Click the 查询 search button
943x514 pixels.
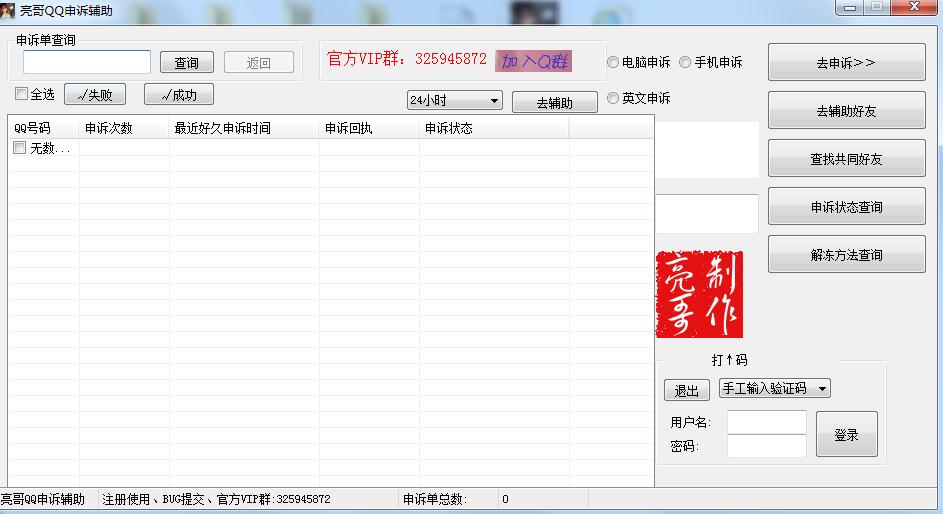[x=186, y=63]
